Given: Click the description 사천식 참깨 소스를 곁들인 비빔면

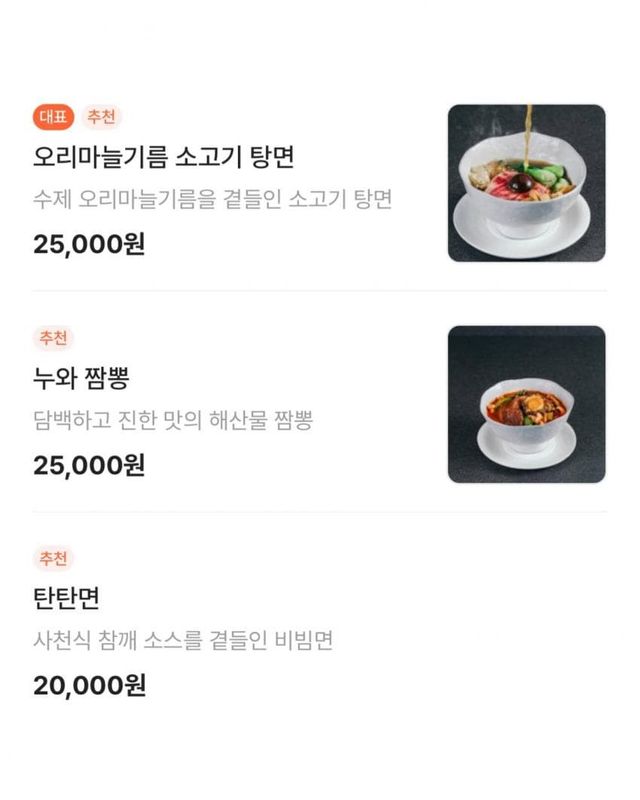Looking at the screenshot, I should [x=183, y=641].
